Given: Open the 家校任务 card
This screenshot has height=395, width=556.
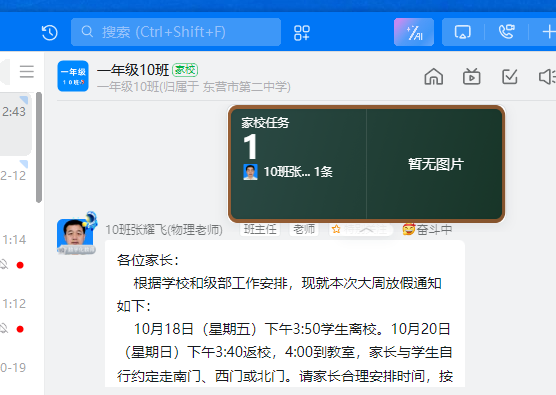Looking at the screenshot, I should click(367, 164).
